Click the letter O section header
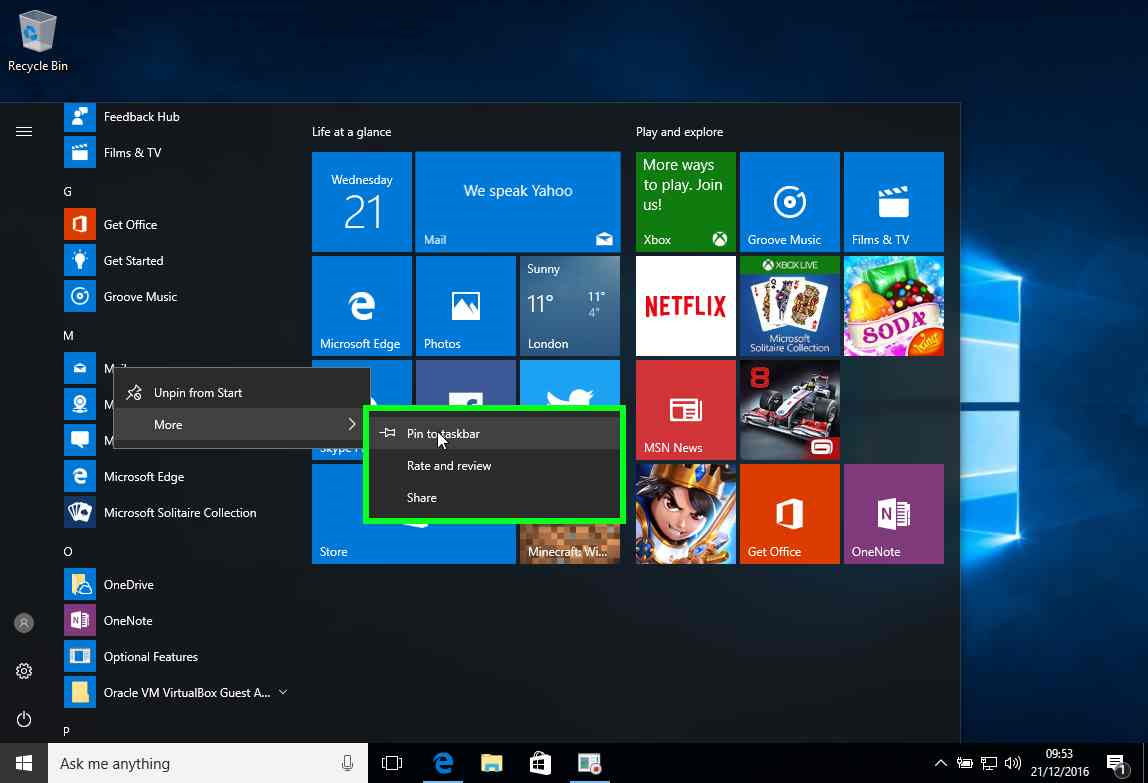This screenshot has width=1148, height=783. 67,552
